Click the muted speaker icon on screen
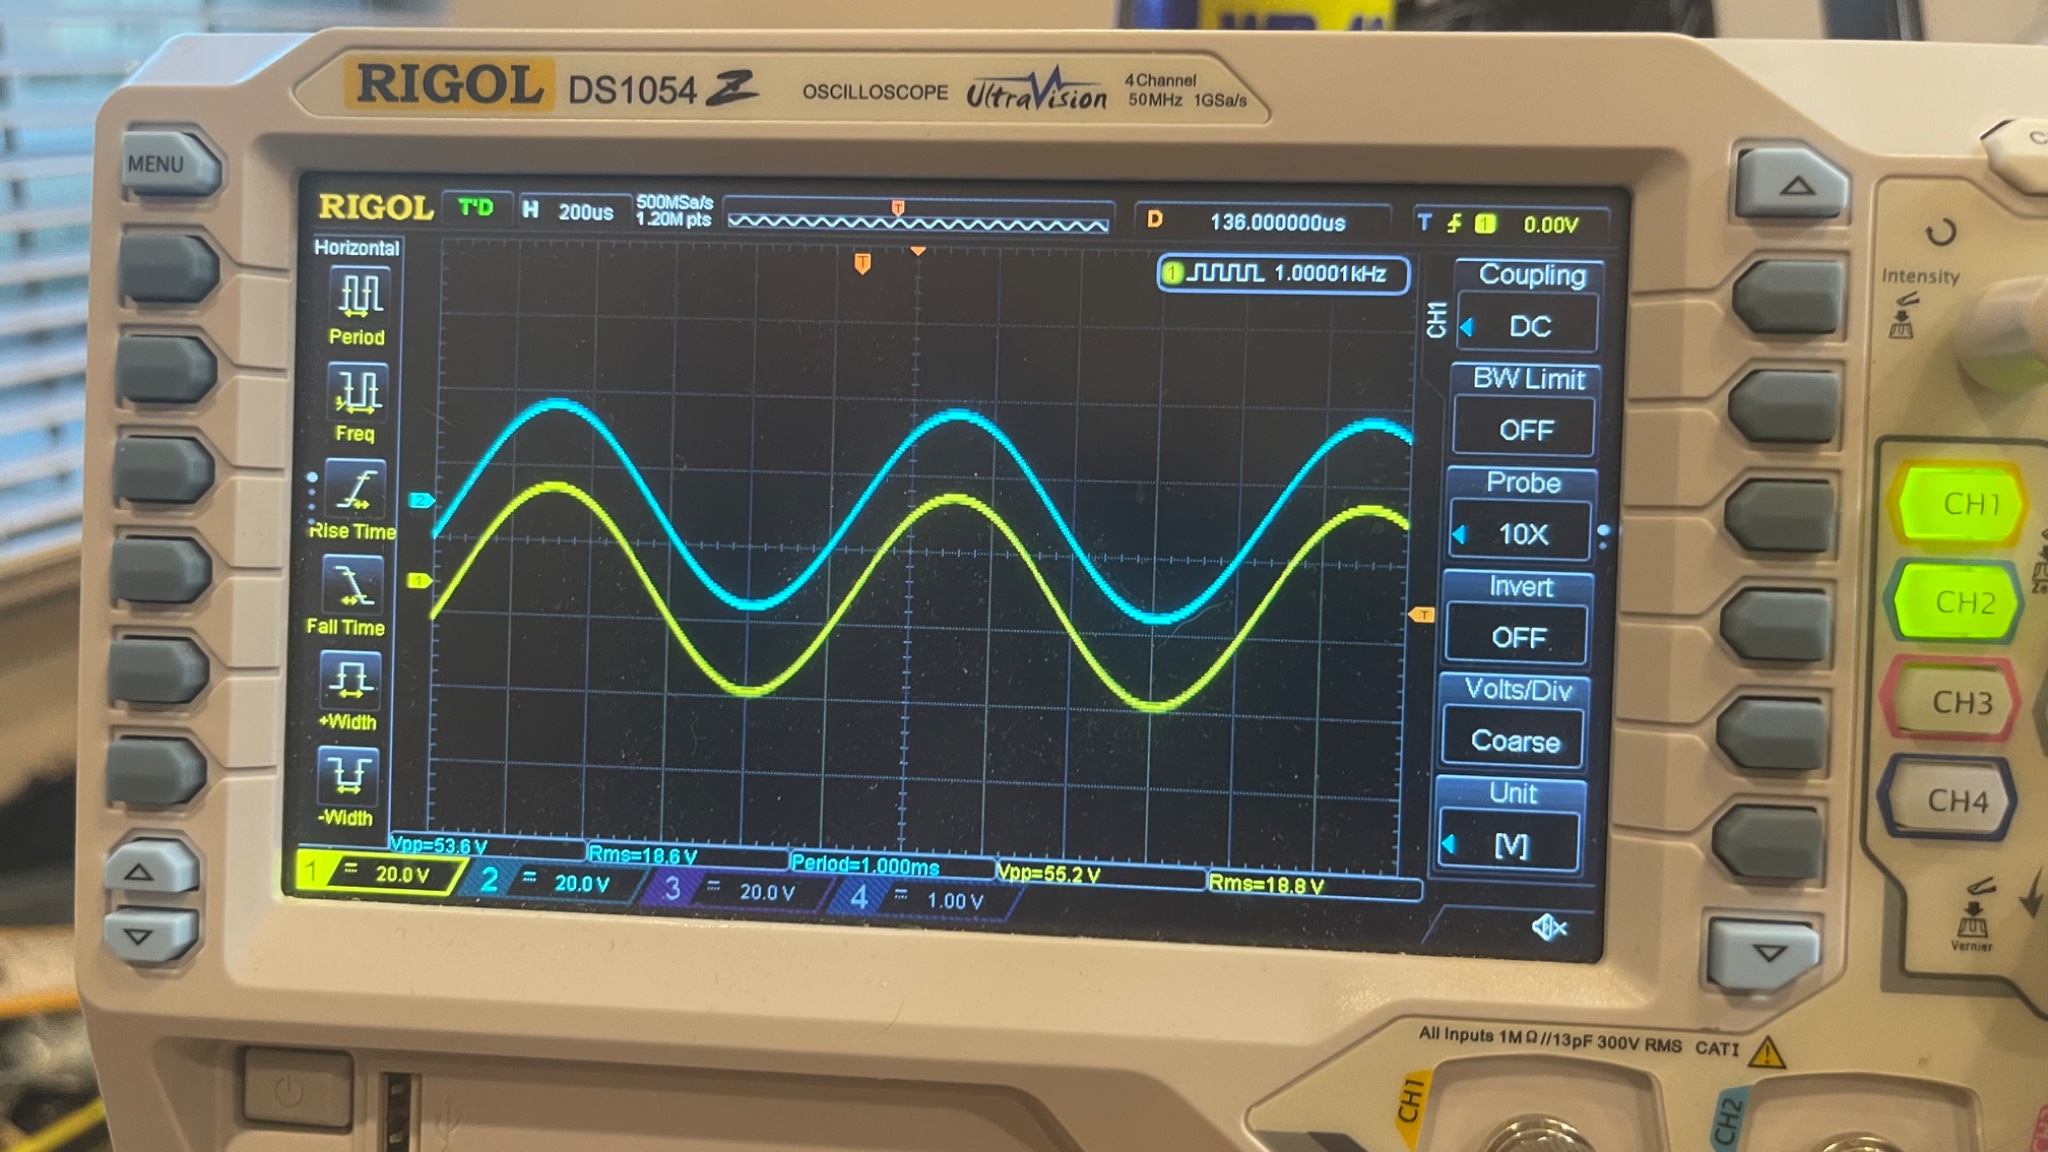The height and width of the screenshot is (1152, 2048). click(x=1549, y=928)
